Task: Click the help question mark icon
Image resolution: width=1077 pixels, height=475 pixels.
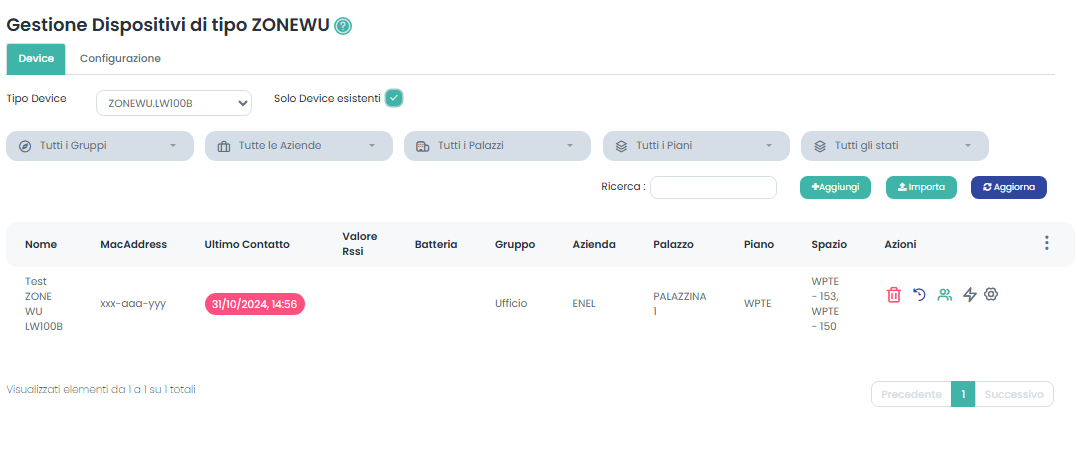Action: click(x=343, y=26)
